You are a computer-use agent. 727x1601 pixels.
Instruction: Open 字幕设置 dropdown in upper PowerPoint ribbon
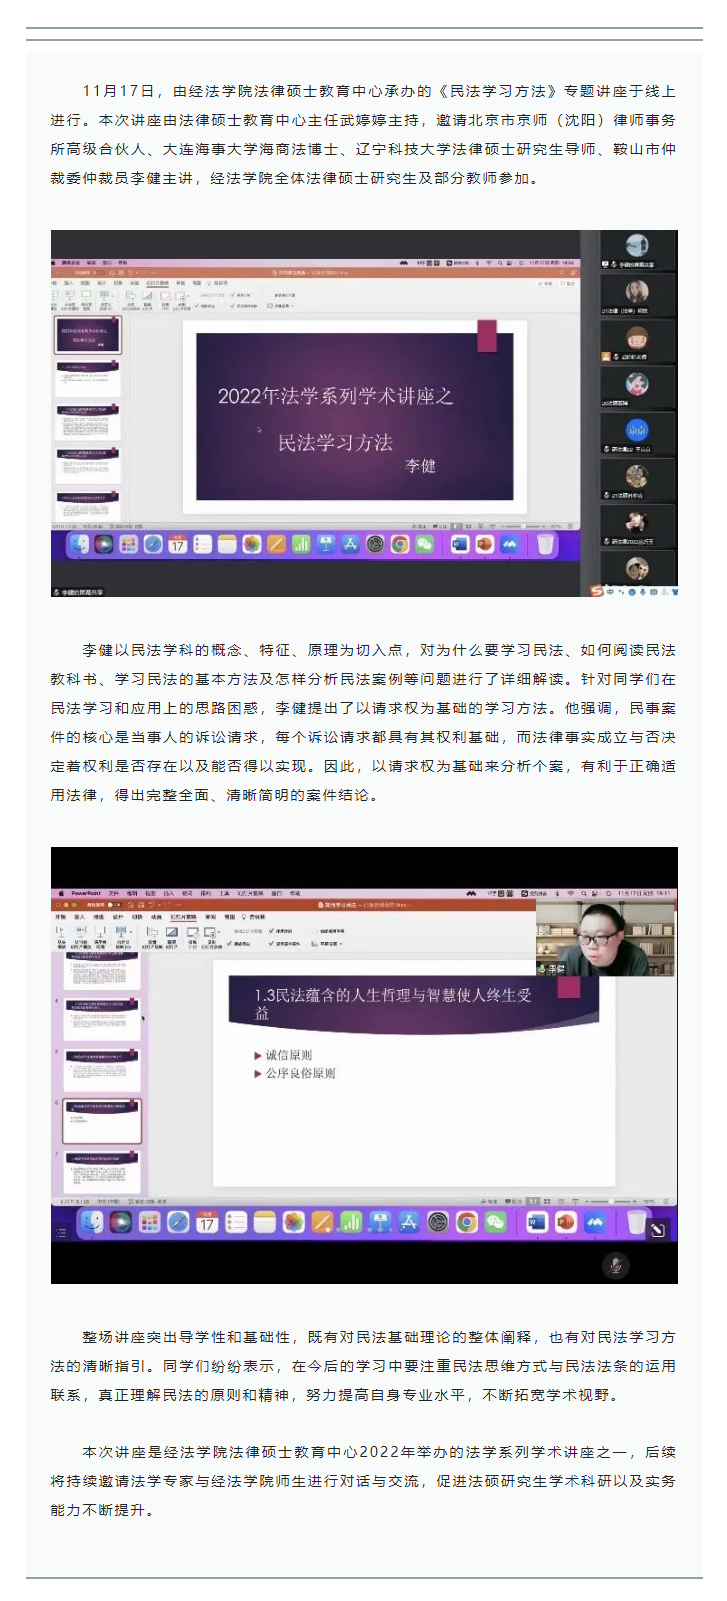(x=282, y=305)
